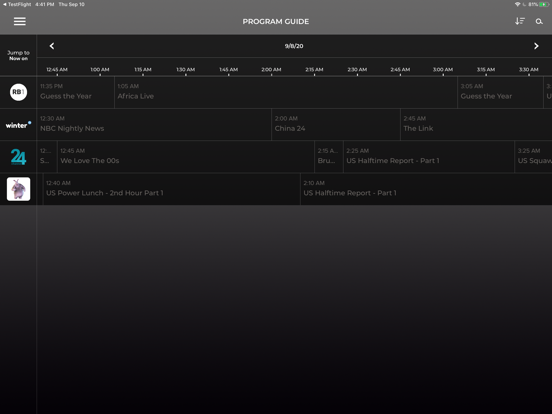Tap the 1:30 AM timeline marker
The image size is (552, 414).
tap(186, 70)
